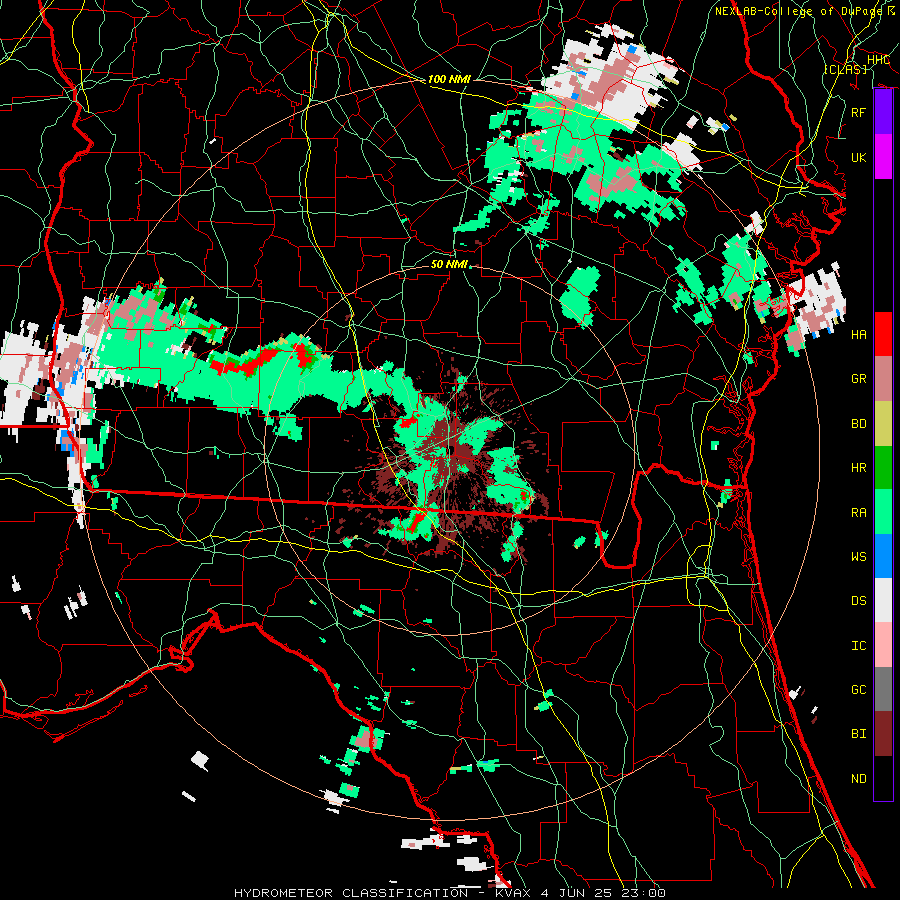Click the UK legend label
Image resolution: width=900 pixels, height=900 pixels.
858,157
